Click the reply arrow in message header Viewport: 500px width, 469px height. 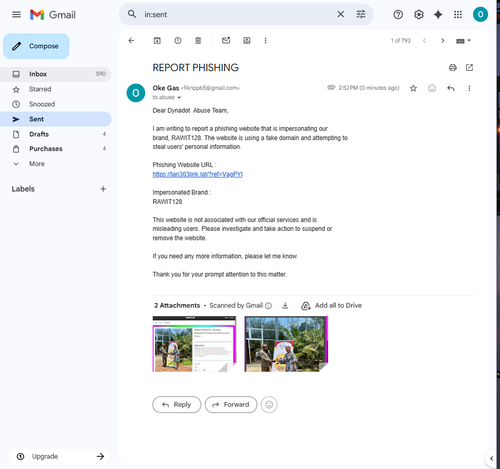[x=451, y=88]
